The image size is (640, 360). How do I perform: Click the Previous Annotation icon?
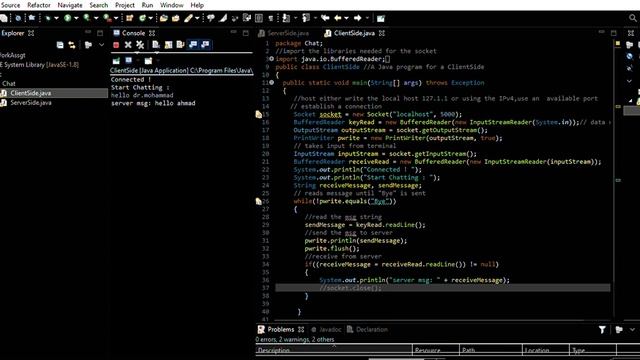pyautogui.click(x=305, y=18)
